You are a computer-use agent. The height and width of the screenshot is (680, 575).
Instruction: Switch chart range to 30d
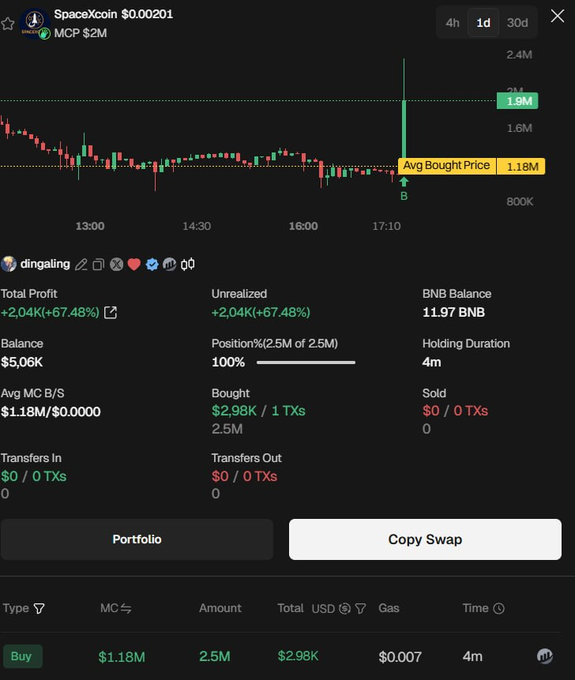coord(517,23)
